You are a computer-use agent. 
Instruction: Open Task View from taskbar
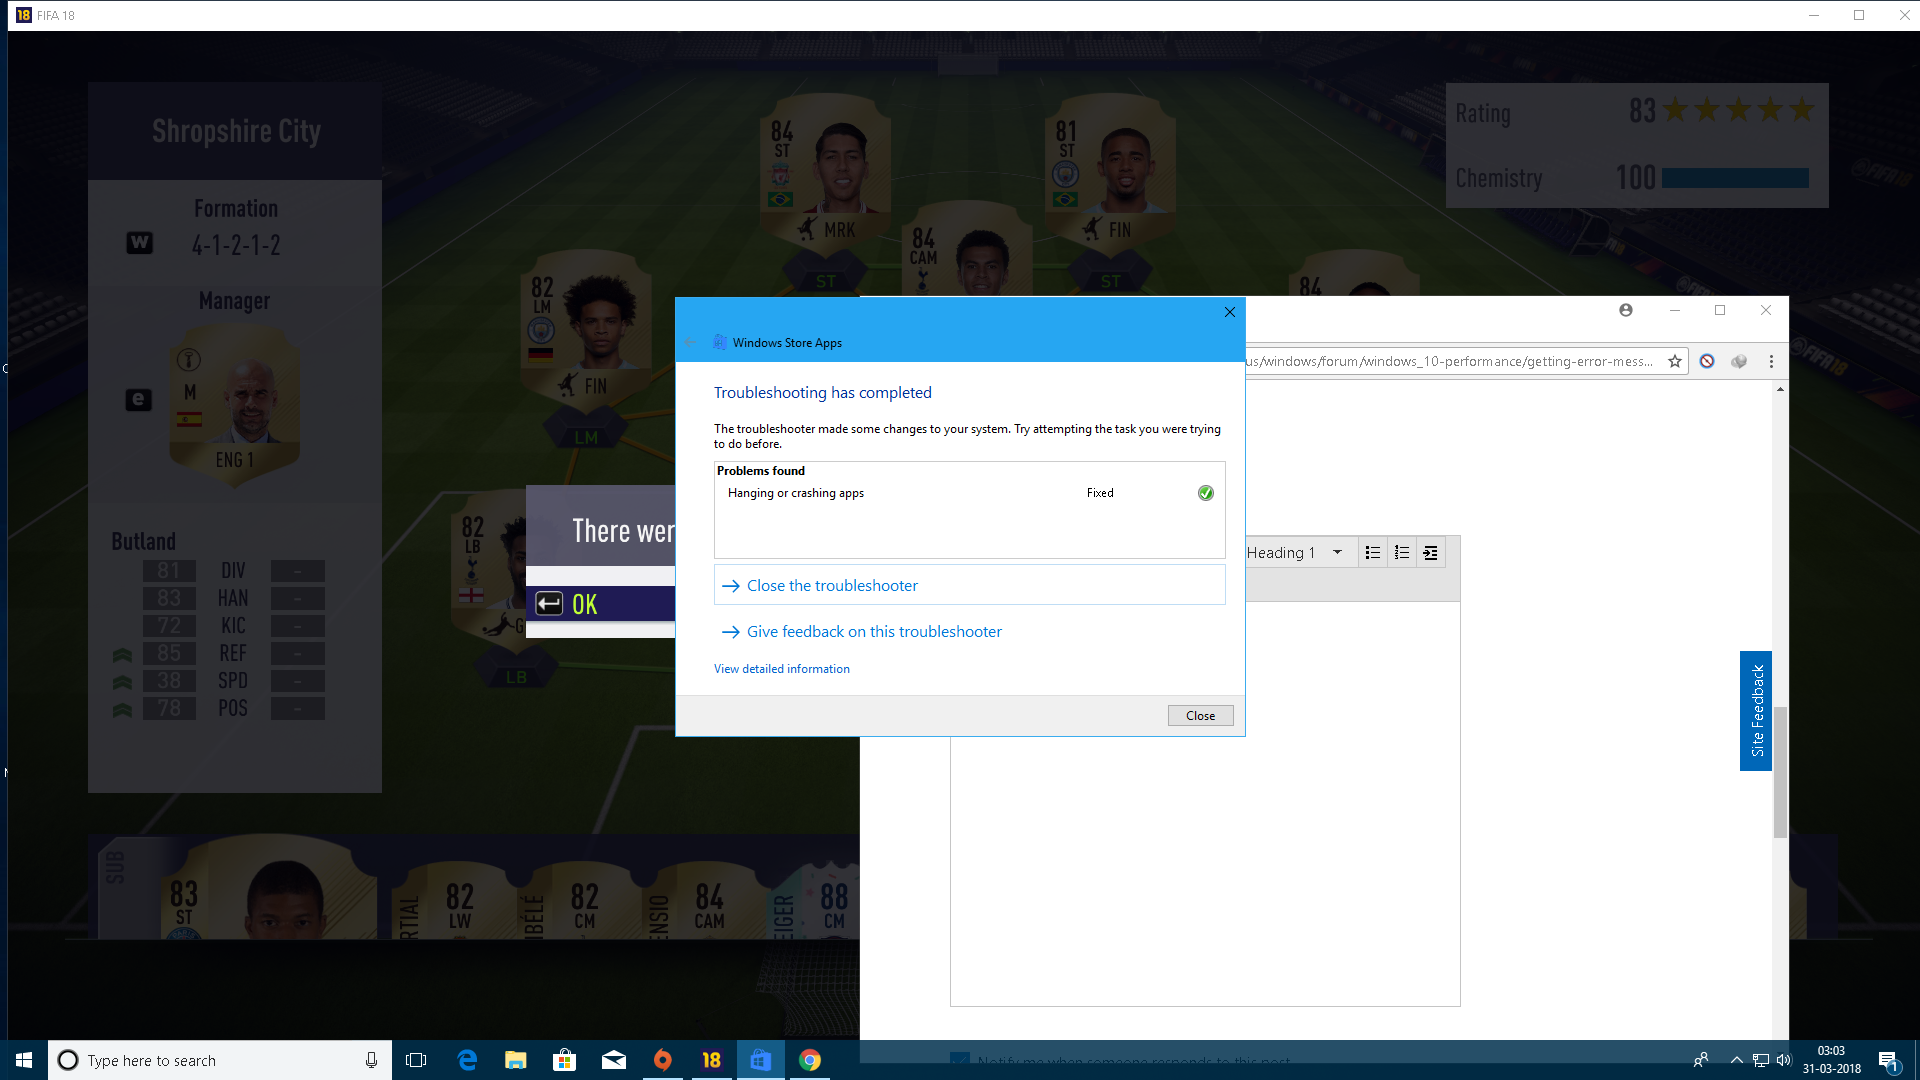416,1060
